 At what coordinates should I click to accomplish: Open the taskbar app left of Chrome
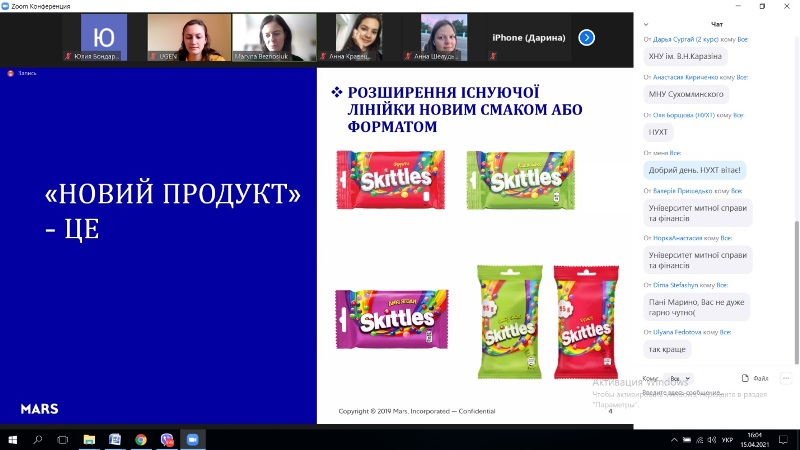115,439
